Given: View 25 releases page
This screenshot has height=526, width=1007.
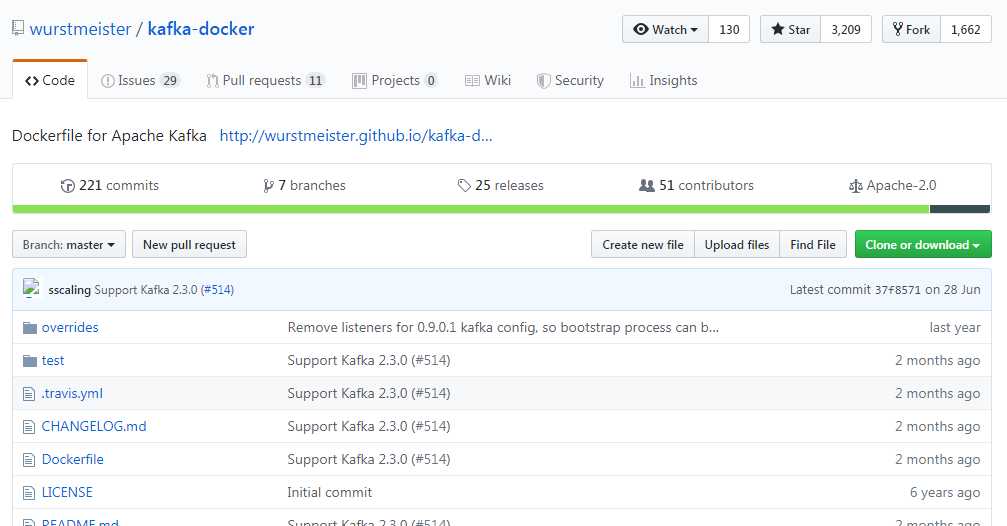Looking at the screenshot, I should pyautogui.click(x=500, y=186).
